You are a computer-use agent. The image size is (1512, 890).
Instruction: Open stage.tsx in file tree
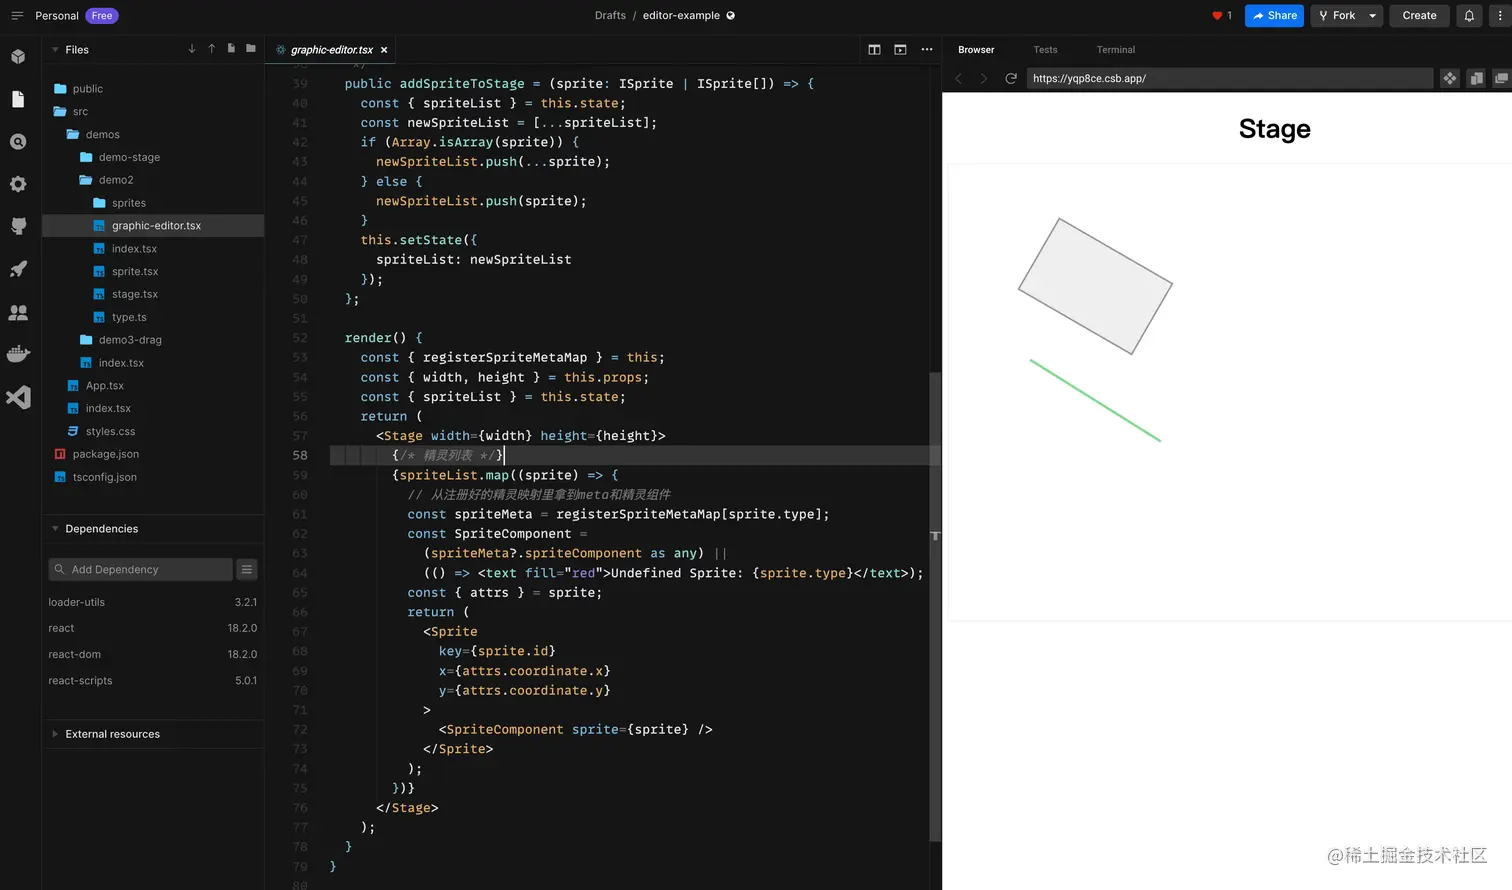click(x=153, y=294)
